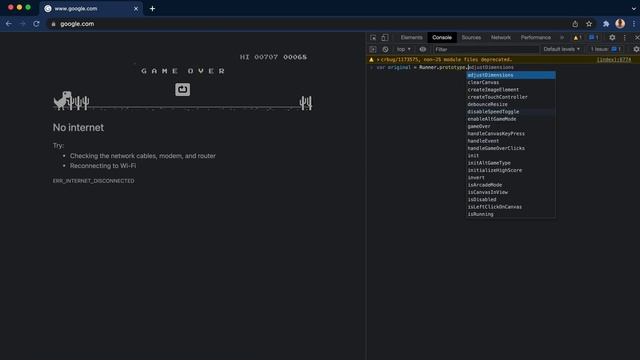
Task: Activate the DevTools inspect element picker
Action: [x=373, y=38]
